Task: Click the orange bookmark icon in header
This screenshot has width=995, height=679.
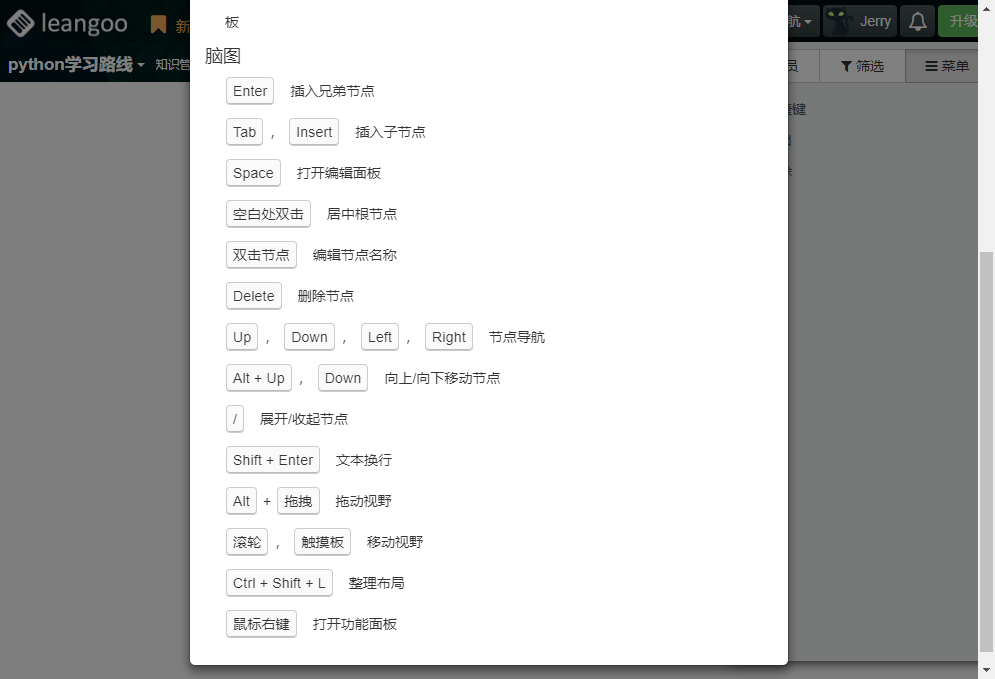Action: pyautogui.click(x=158, y=25)
